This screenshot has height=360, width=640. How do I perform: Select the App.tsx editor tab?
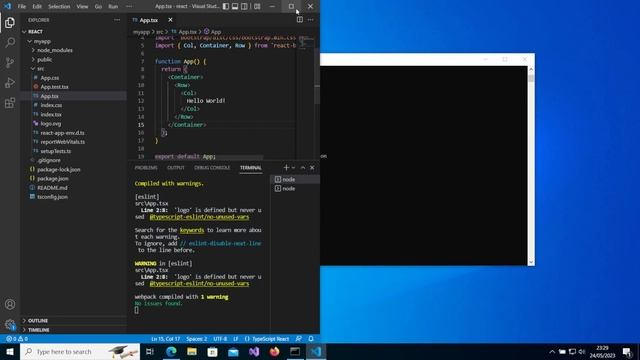(x=149, y=20)
